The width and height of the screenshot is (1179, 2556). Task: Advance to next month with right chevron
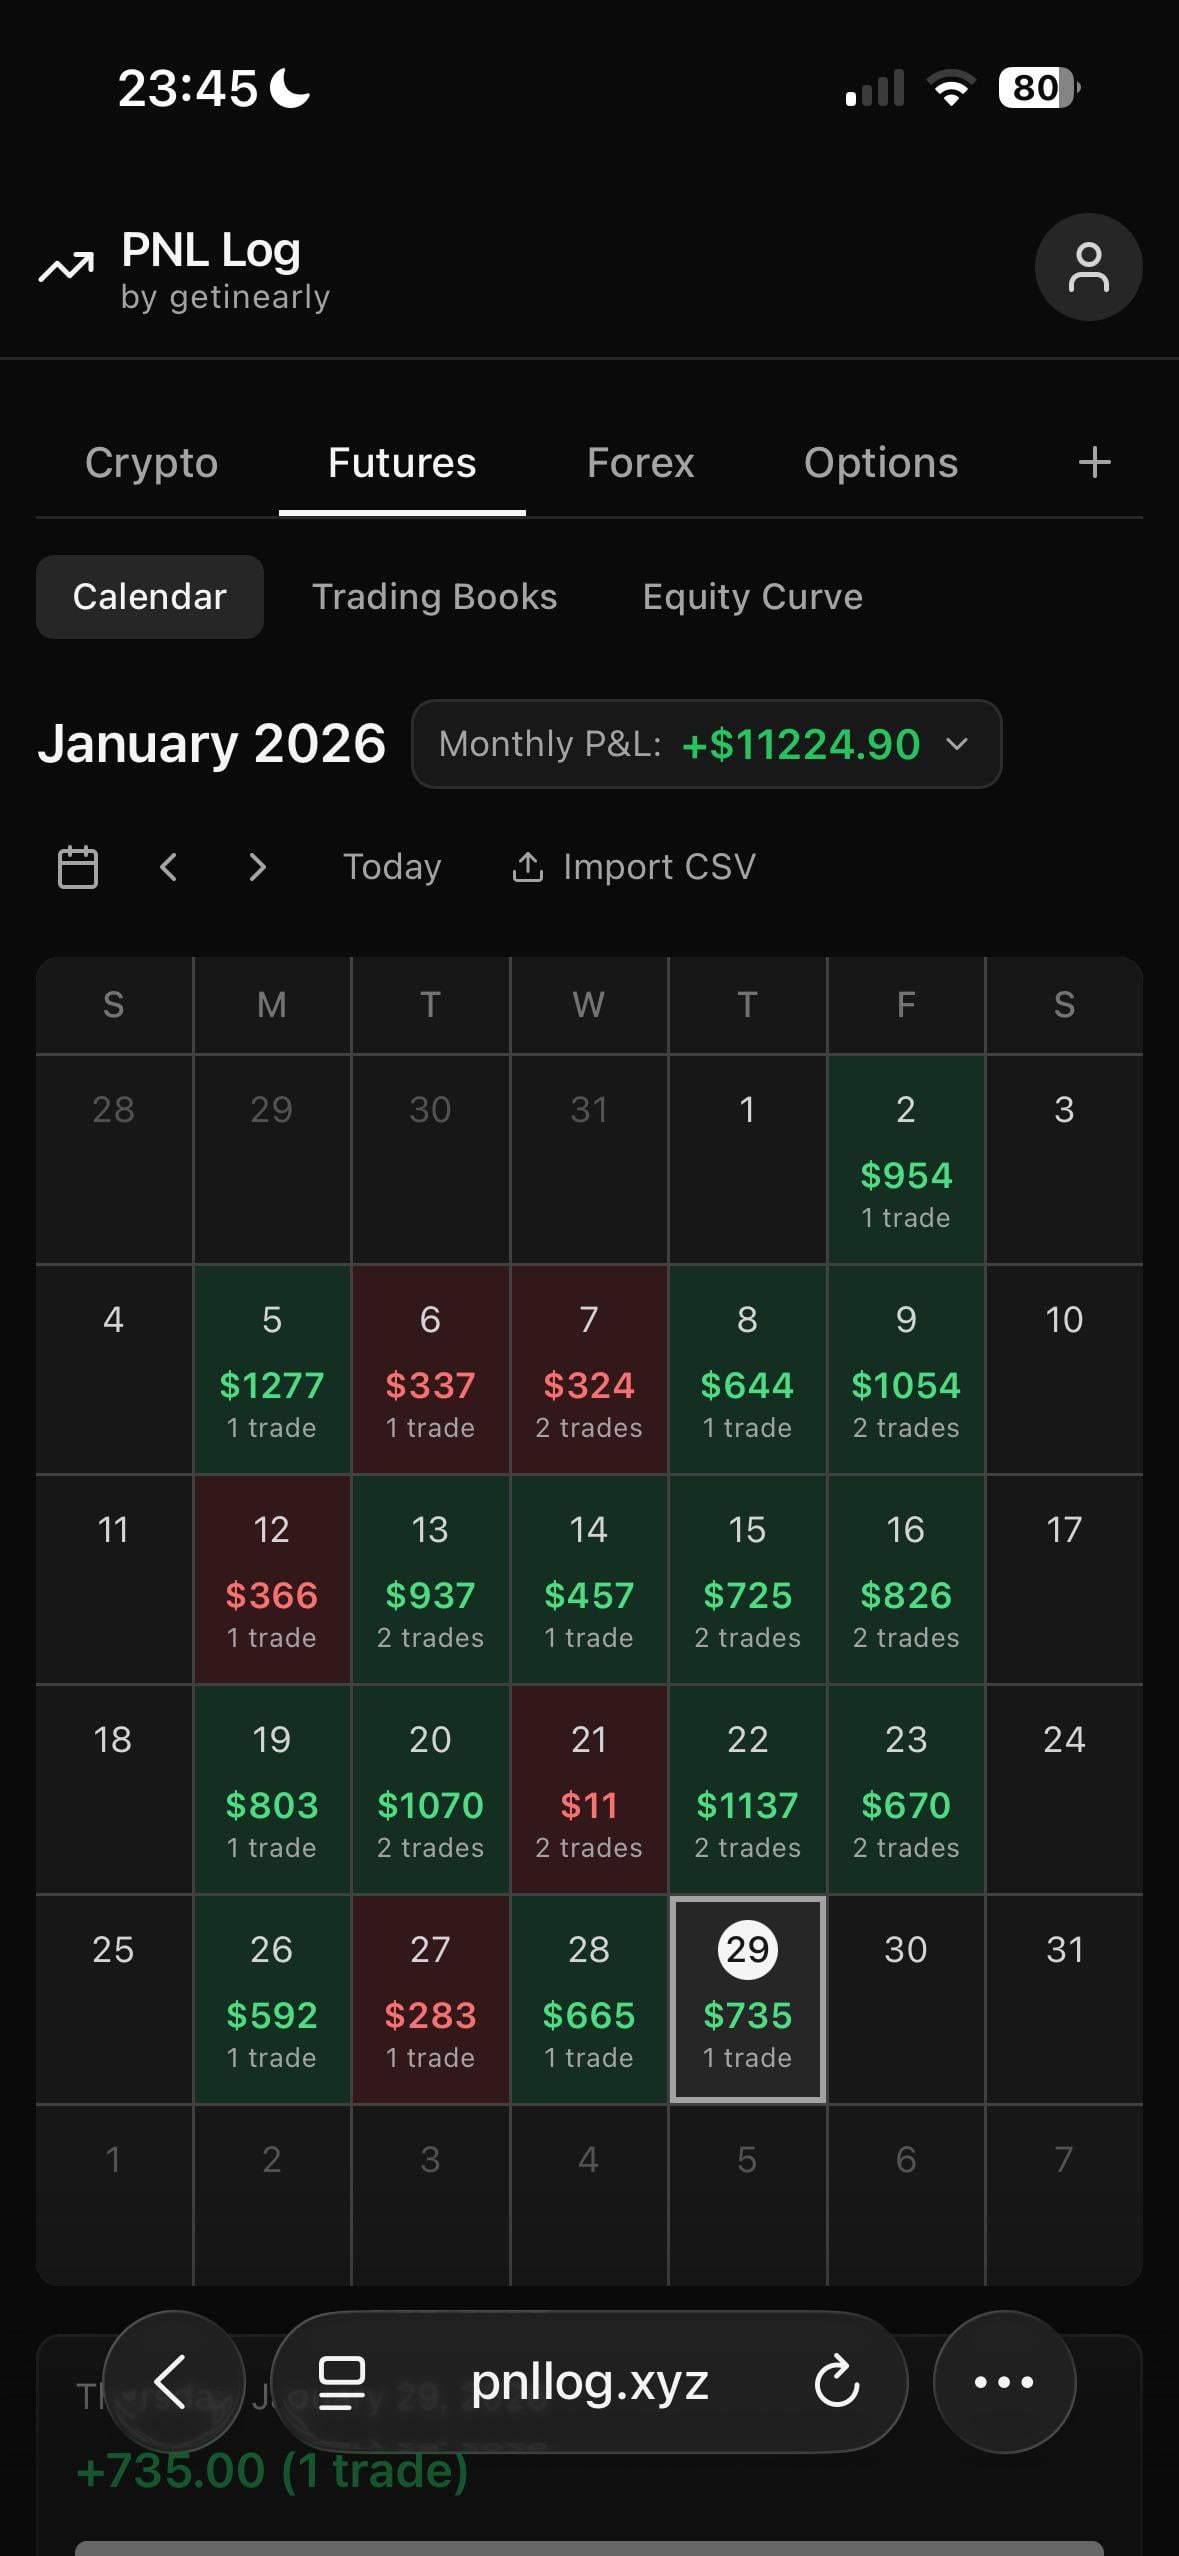coord(257,867)
